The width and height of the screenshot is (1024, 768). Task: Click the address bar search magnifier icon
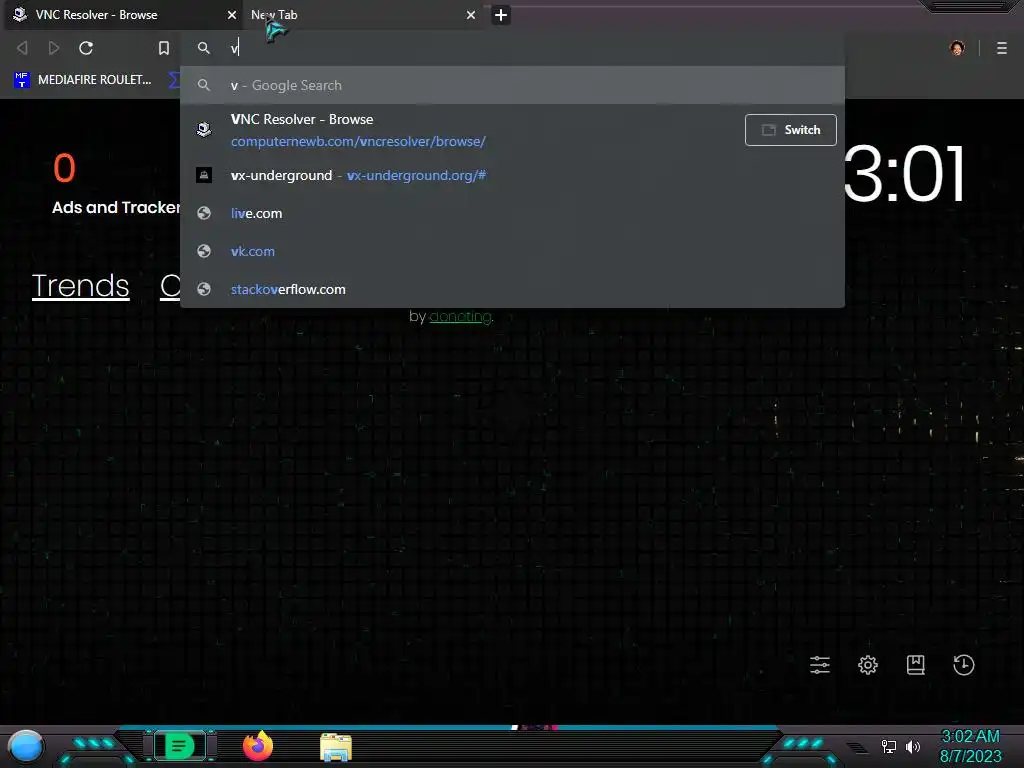[x=204, y=48]
